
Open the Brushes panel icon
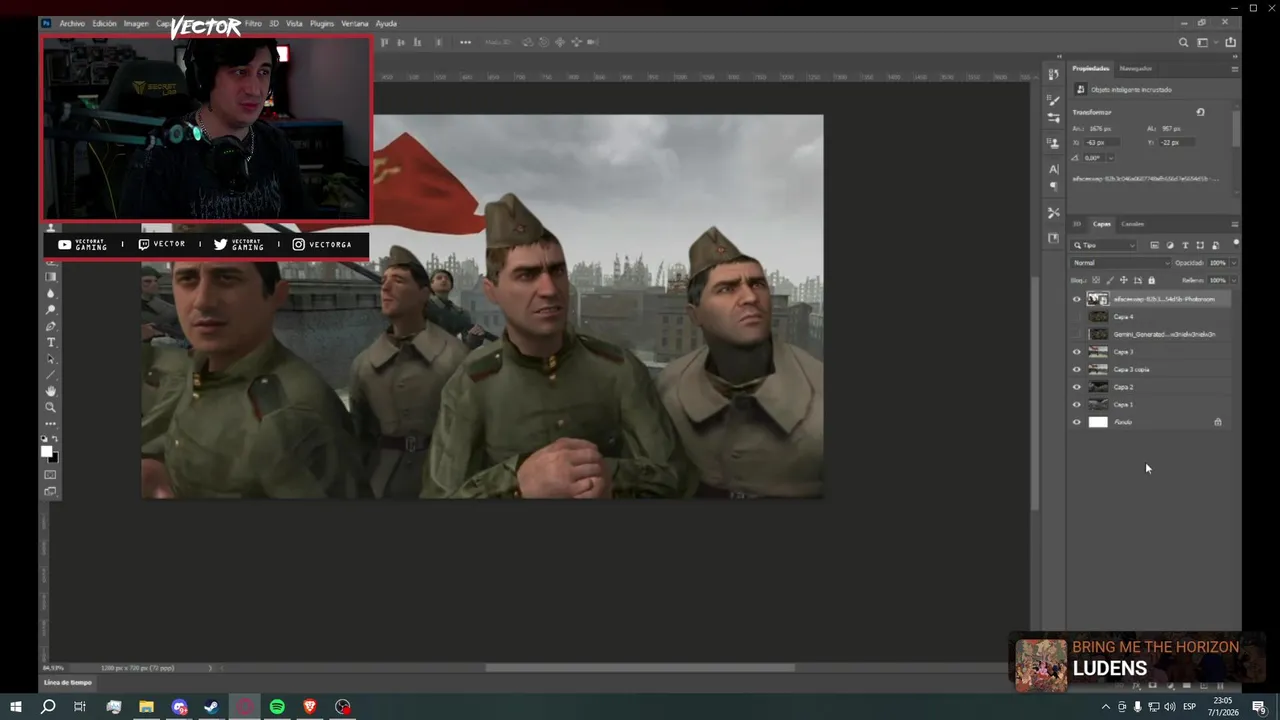[x=1053, y=100]
